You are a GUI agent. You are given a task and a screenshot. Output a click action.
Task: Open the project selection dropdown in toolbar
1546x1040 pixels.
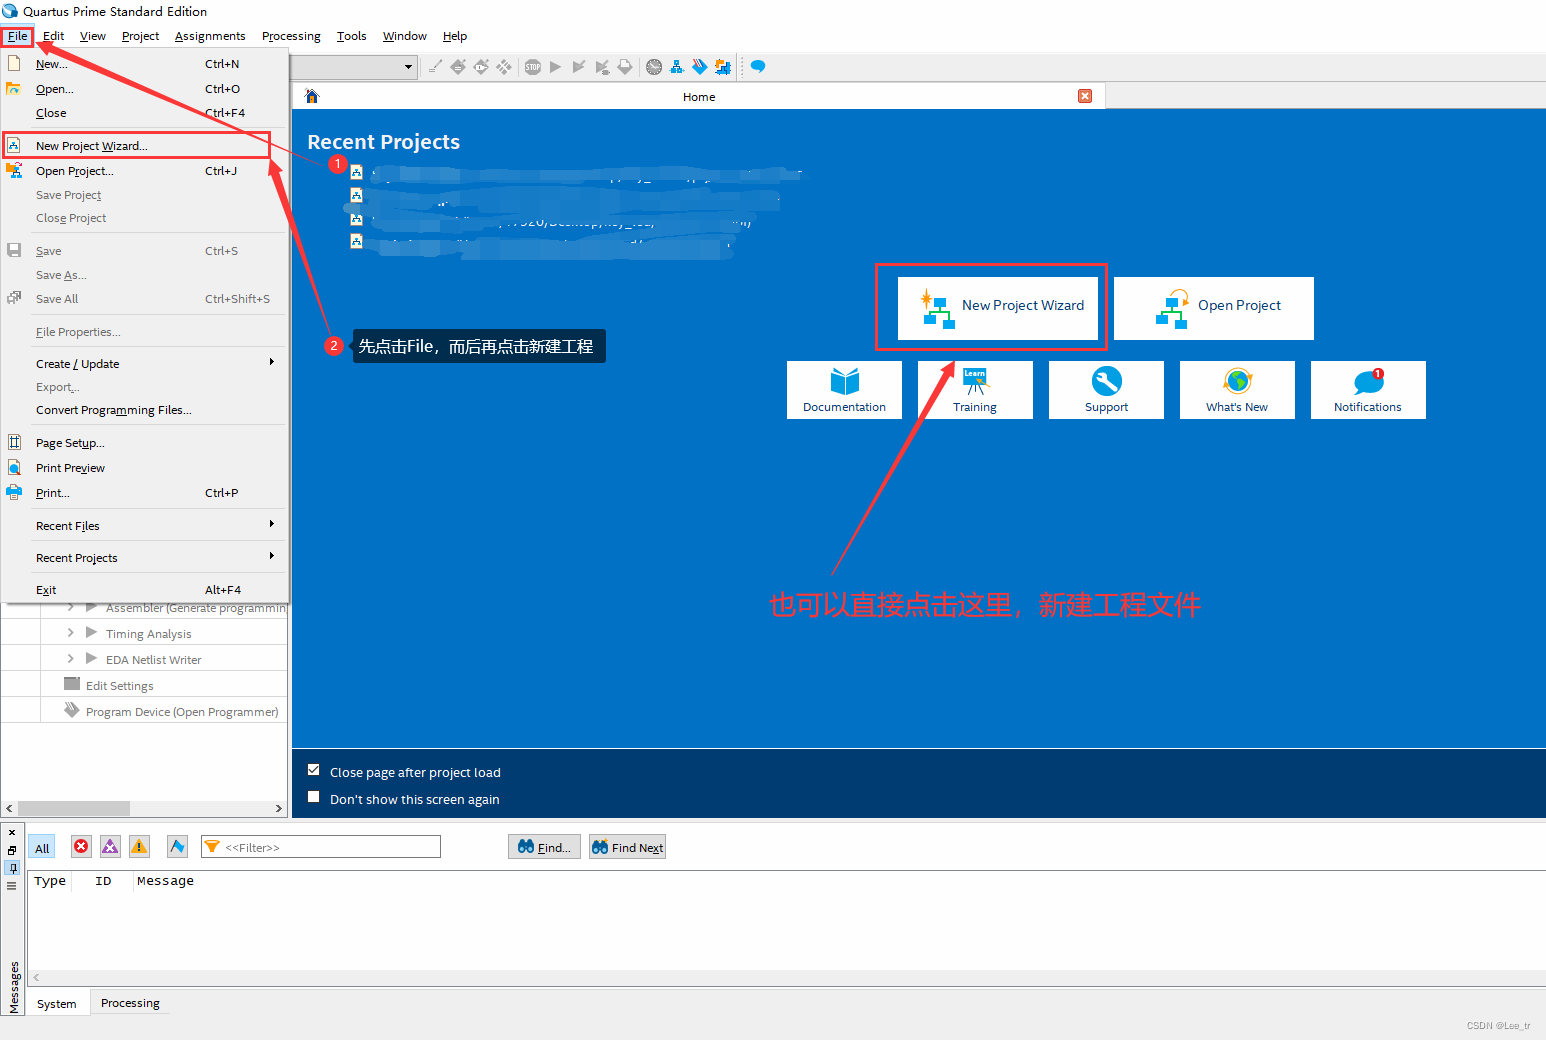click(408, 67)
